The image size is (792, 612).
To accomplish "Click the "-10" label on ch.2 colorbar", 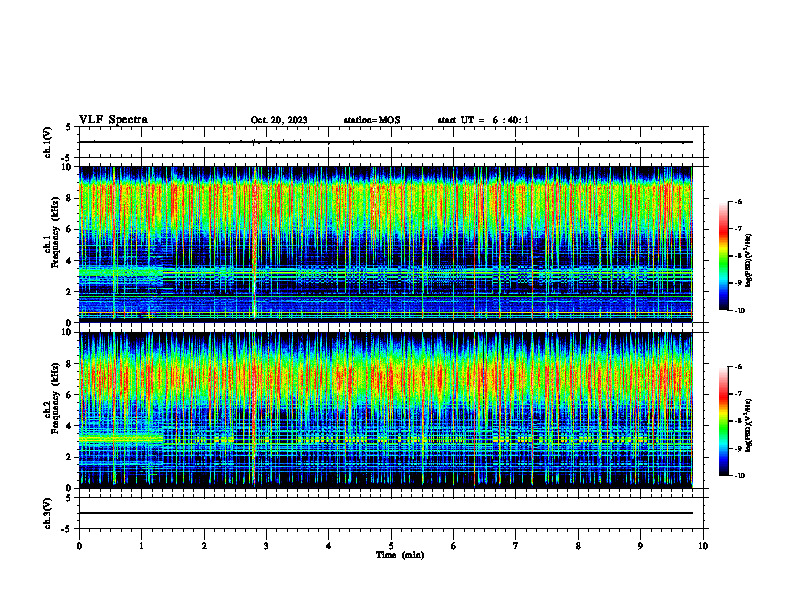I will click(739, 476).
